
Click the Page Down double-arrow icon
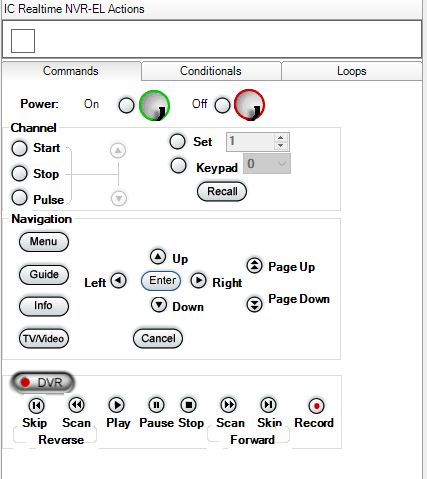pos(254,304)
